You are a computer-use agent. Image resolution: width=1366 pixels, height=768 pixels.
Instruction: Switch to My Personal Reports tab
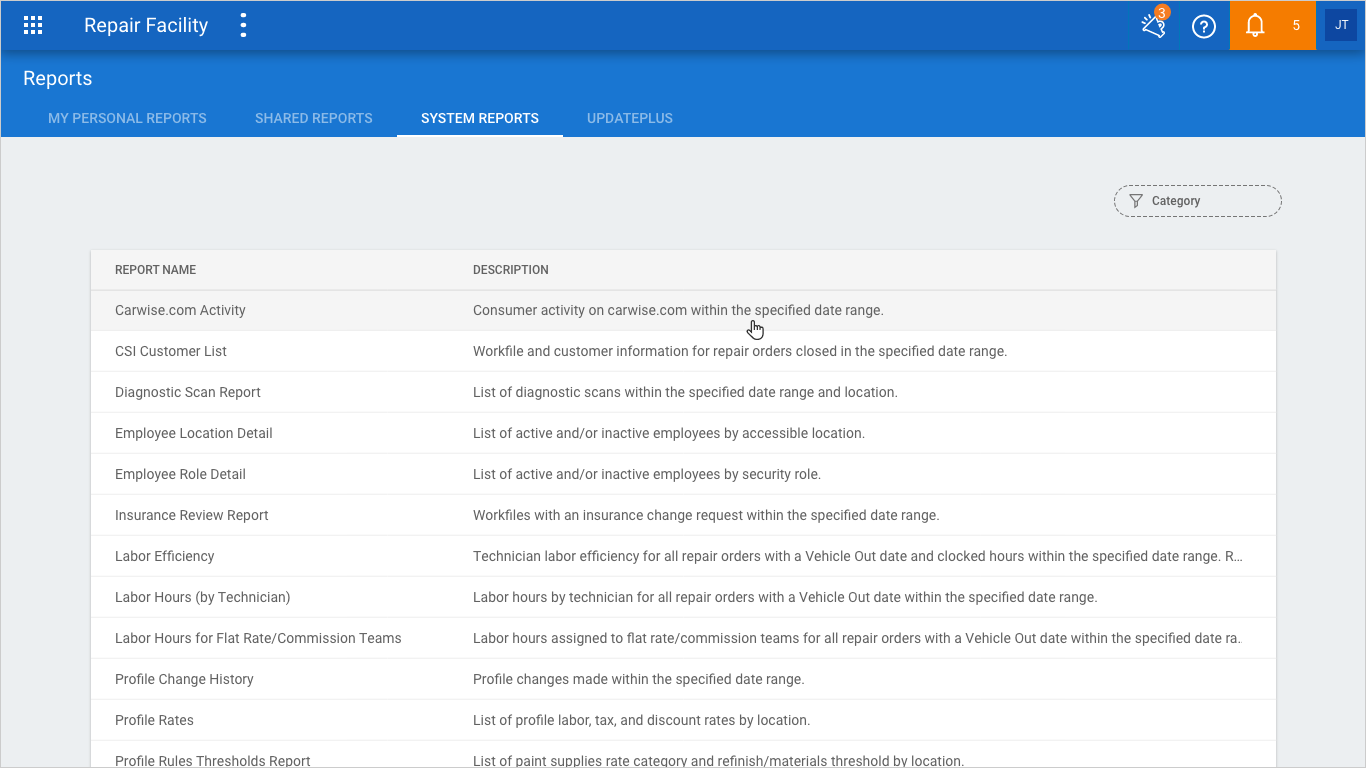tap(127, 118)
